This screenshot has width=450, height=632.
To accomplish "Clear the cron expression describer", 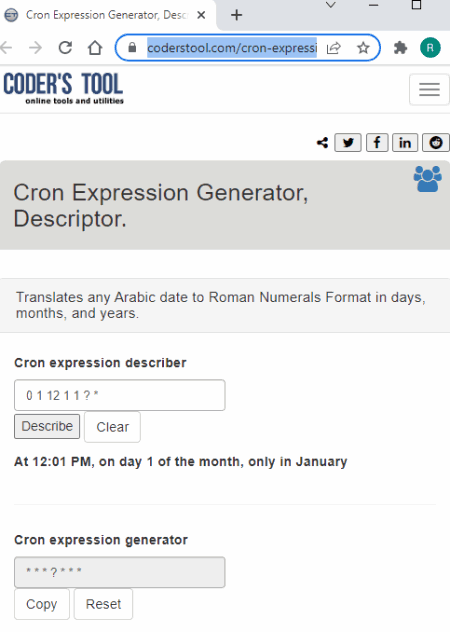I will click(x=112, y=427).
